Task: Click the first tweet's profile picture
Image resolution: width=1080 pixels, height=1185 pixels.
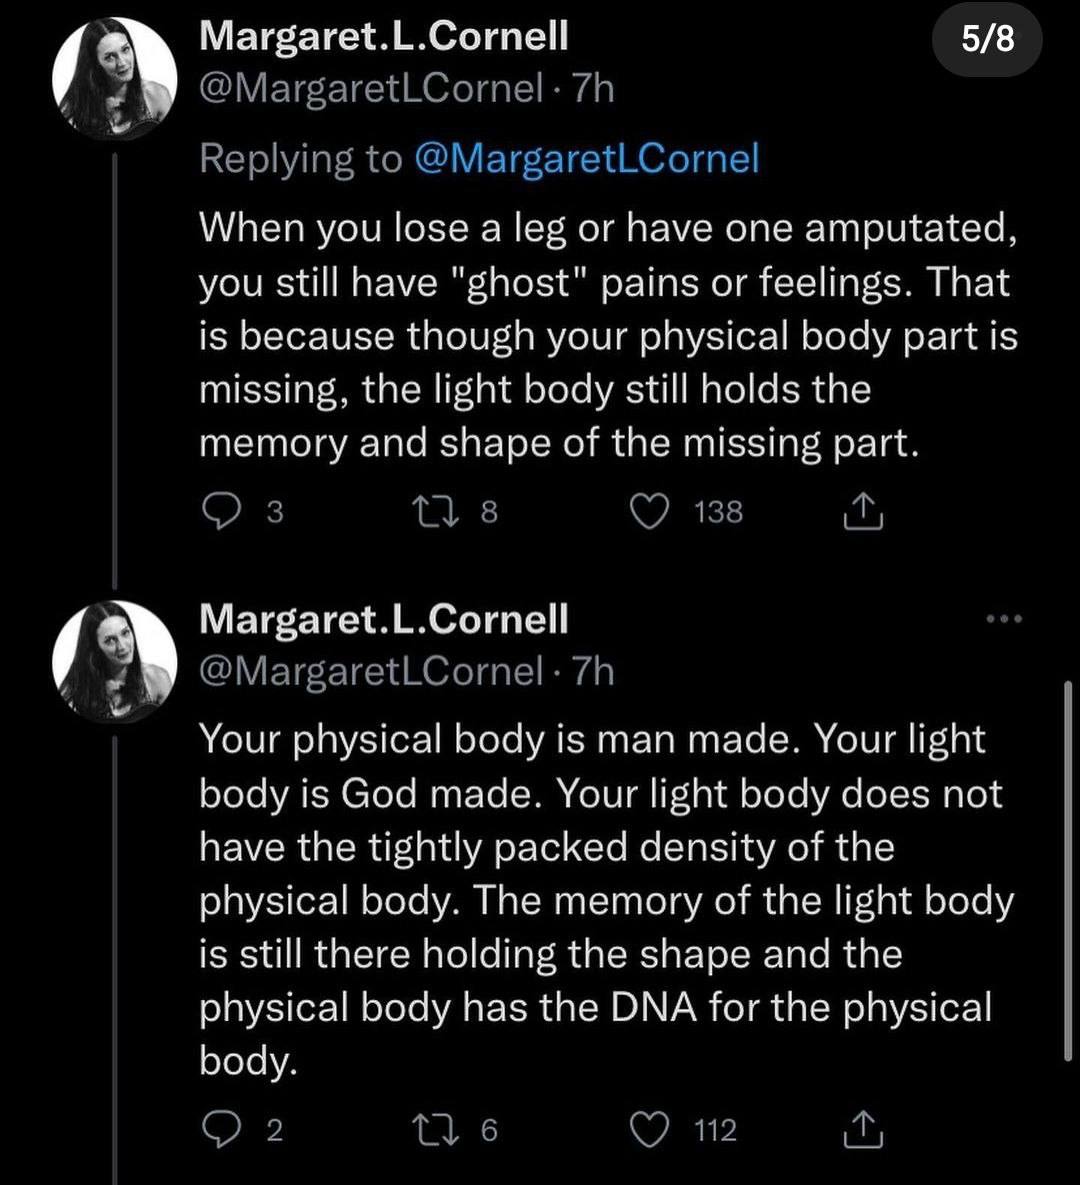Action: pyautogui.click(x=114, y=78)
